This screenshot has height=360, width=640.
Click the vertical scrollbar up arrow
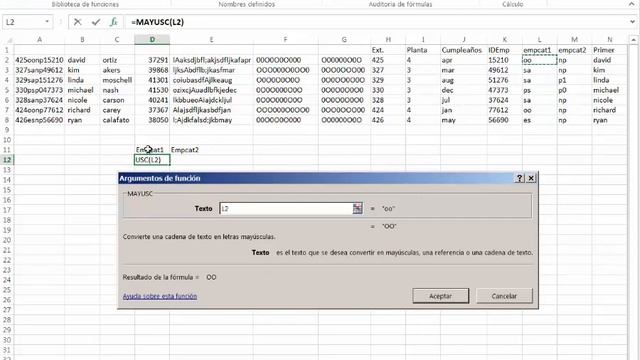[x=633, y=40]
